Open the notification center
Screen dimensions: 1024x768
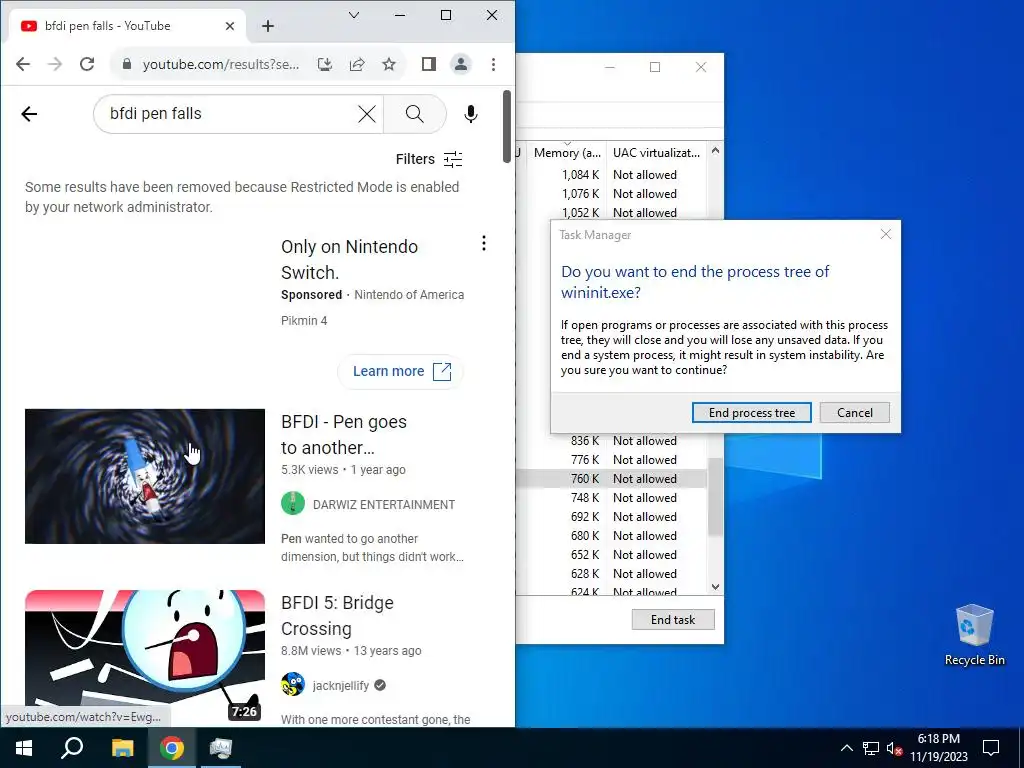[x=991, y=748]
